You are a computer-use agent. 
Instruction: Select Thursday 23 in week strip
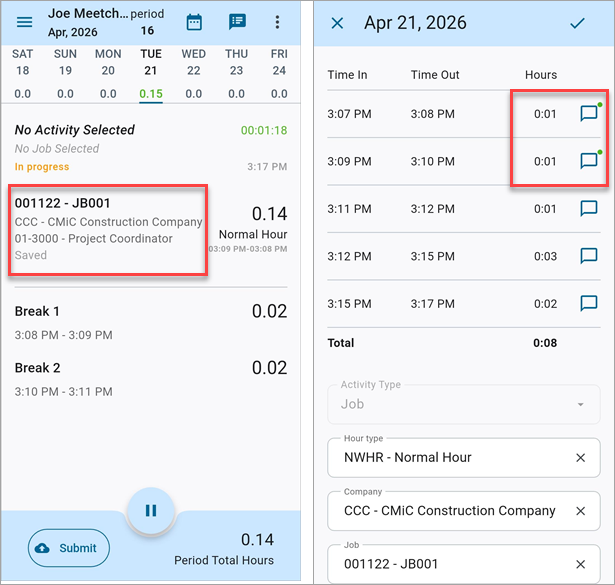pos(236,74)
